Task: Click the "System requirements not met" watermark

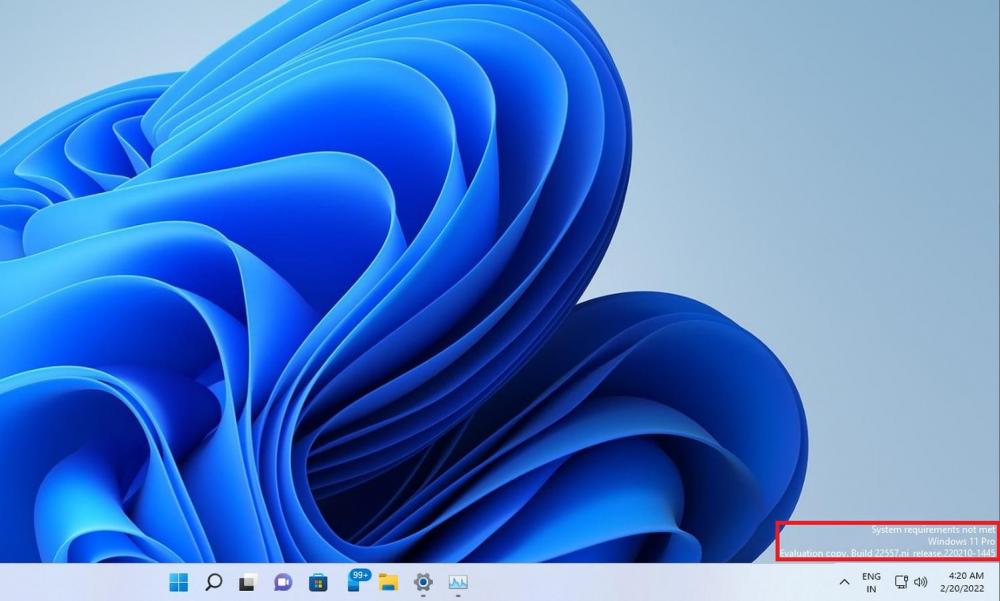Action: click(x=933, y=529)
